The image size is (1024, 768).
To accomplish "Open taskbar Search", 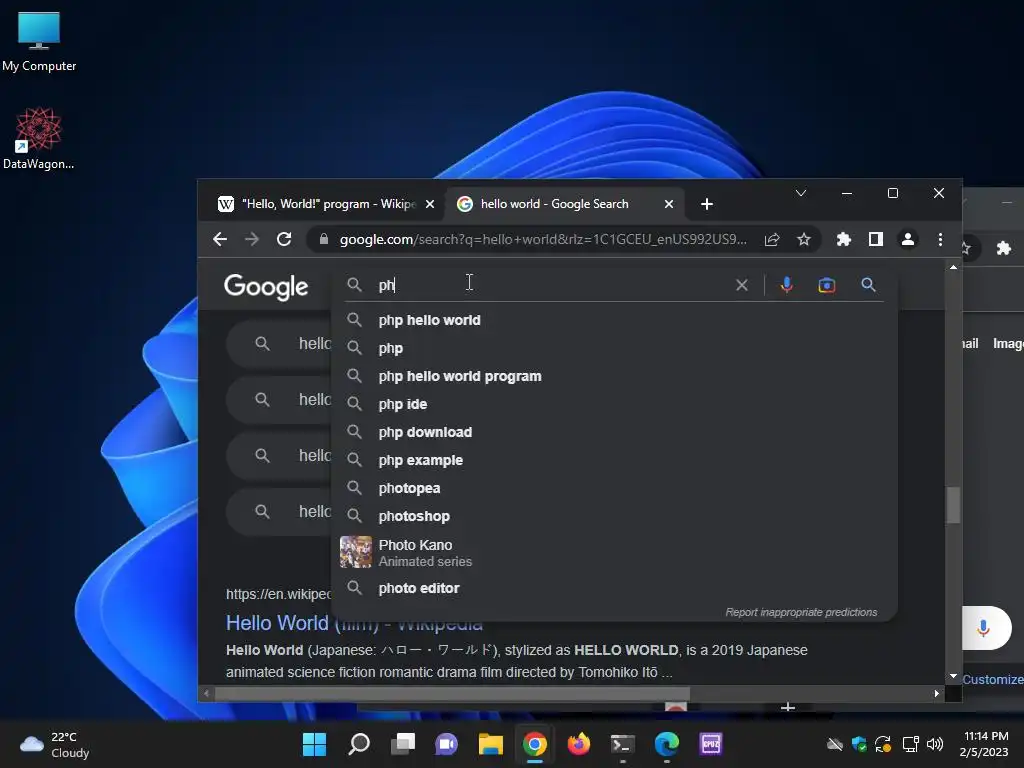I will pos(359,744).
